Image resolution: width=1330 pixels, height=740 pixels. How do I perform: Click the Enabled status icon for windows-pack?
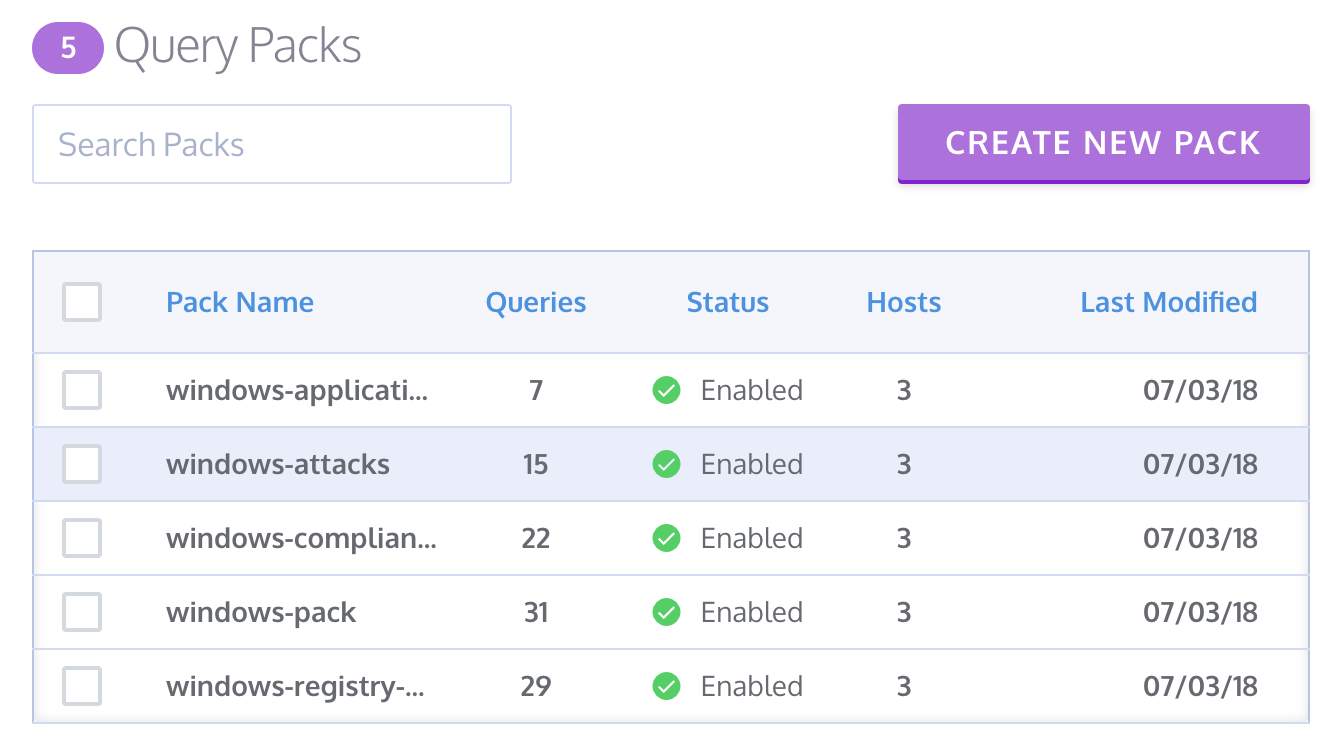[x=666, y=612]
